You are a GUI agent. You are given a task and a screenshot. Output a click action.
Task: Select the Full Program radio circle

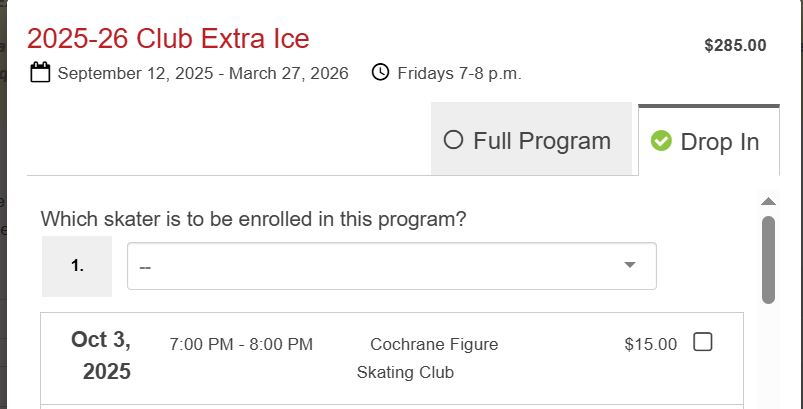(x=453, y=141)
